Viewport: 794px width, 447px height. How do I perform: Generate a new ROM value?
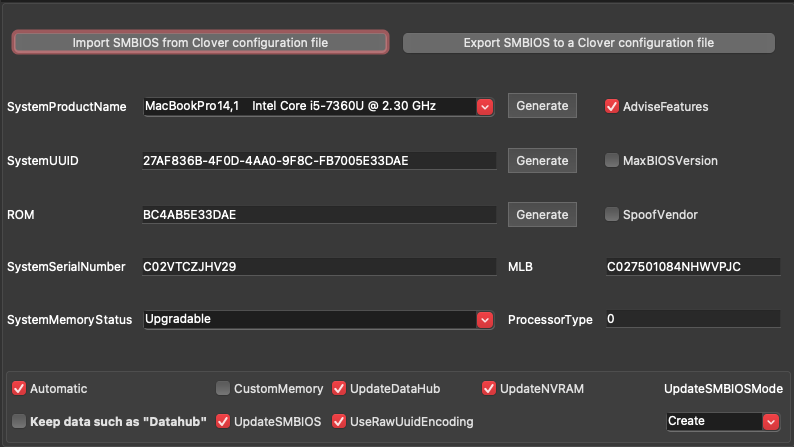tap(542, 214)
